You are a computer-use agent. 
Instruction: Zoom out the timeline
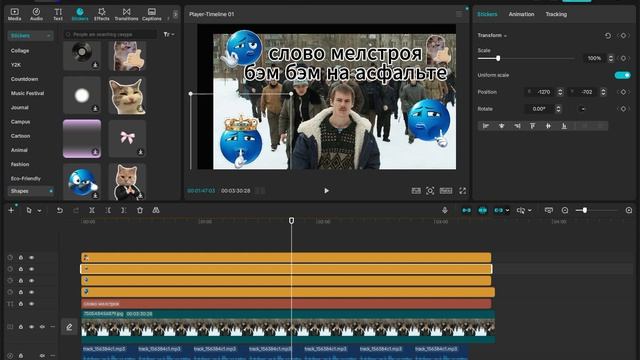565,210
